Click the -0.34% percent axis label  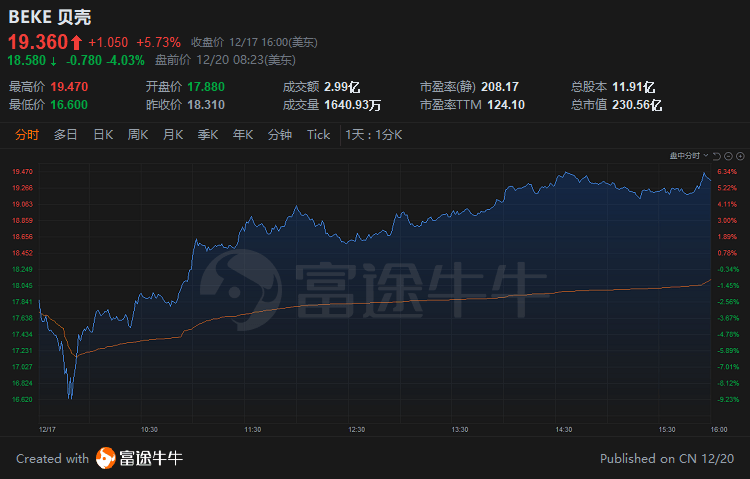click(728, 269)
